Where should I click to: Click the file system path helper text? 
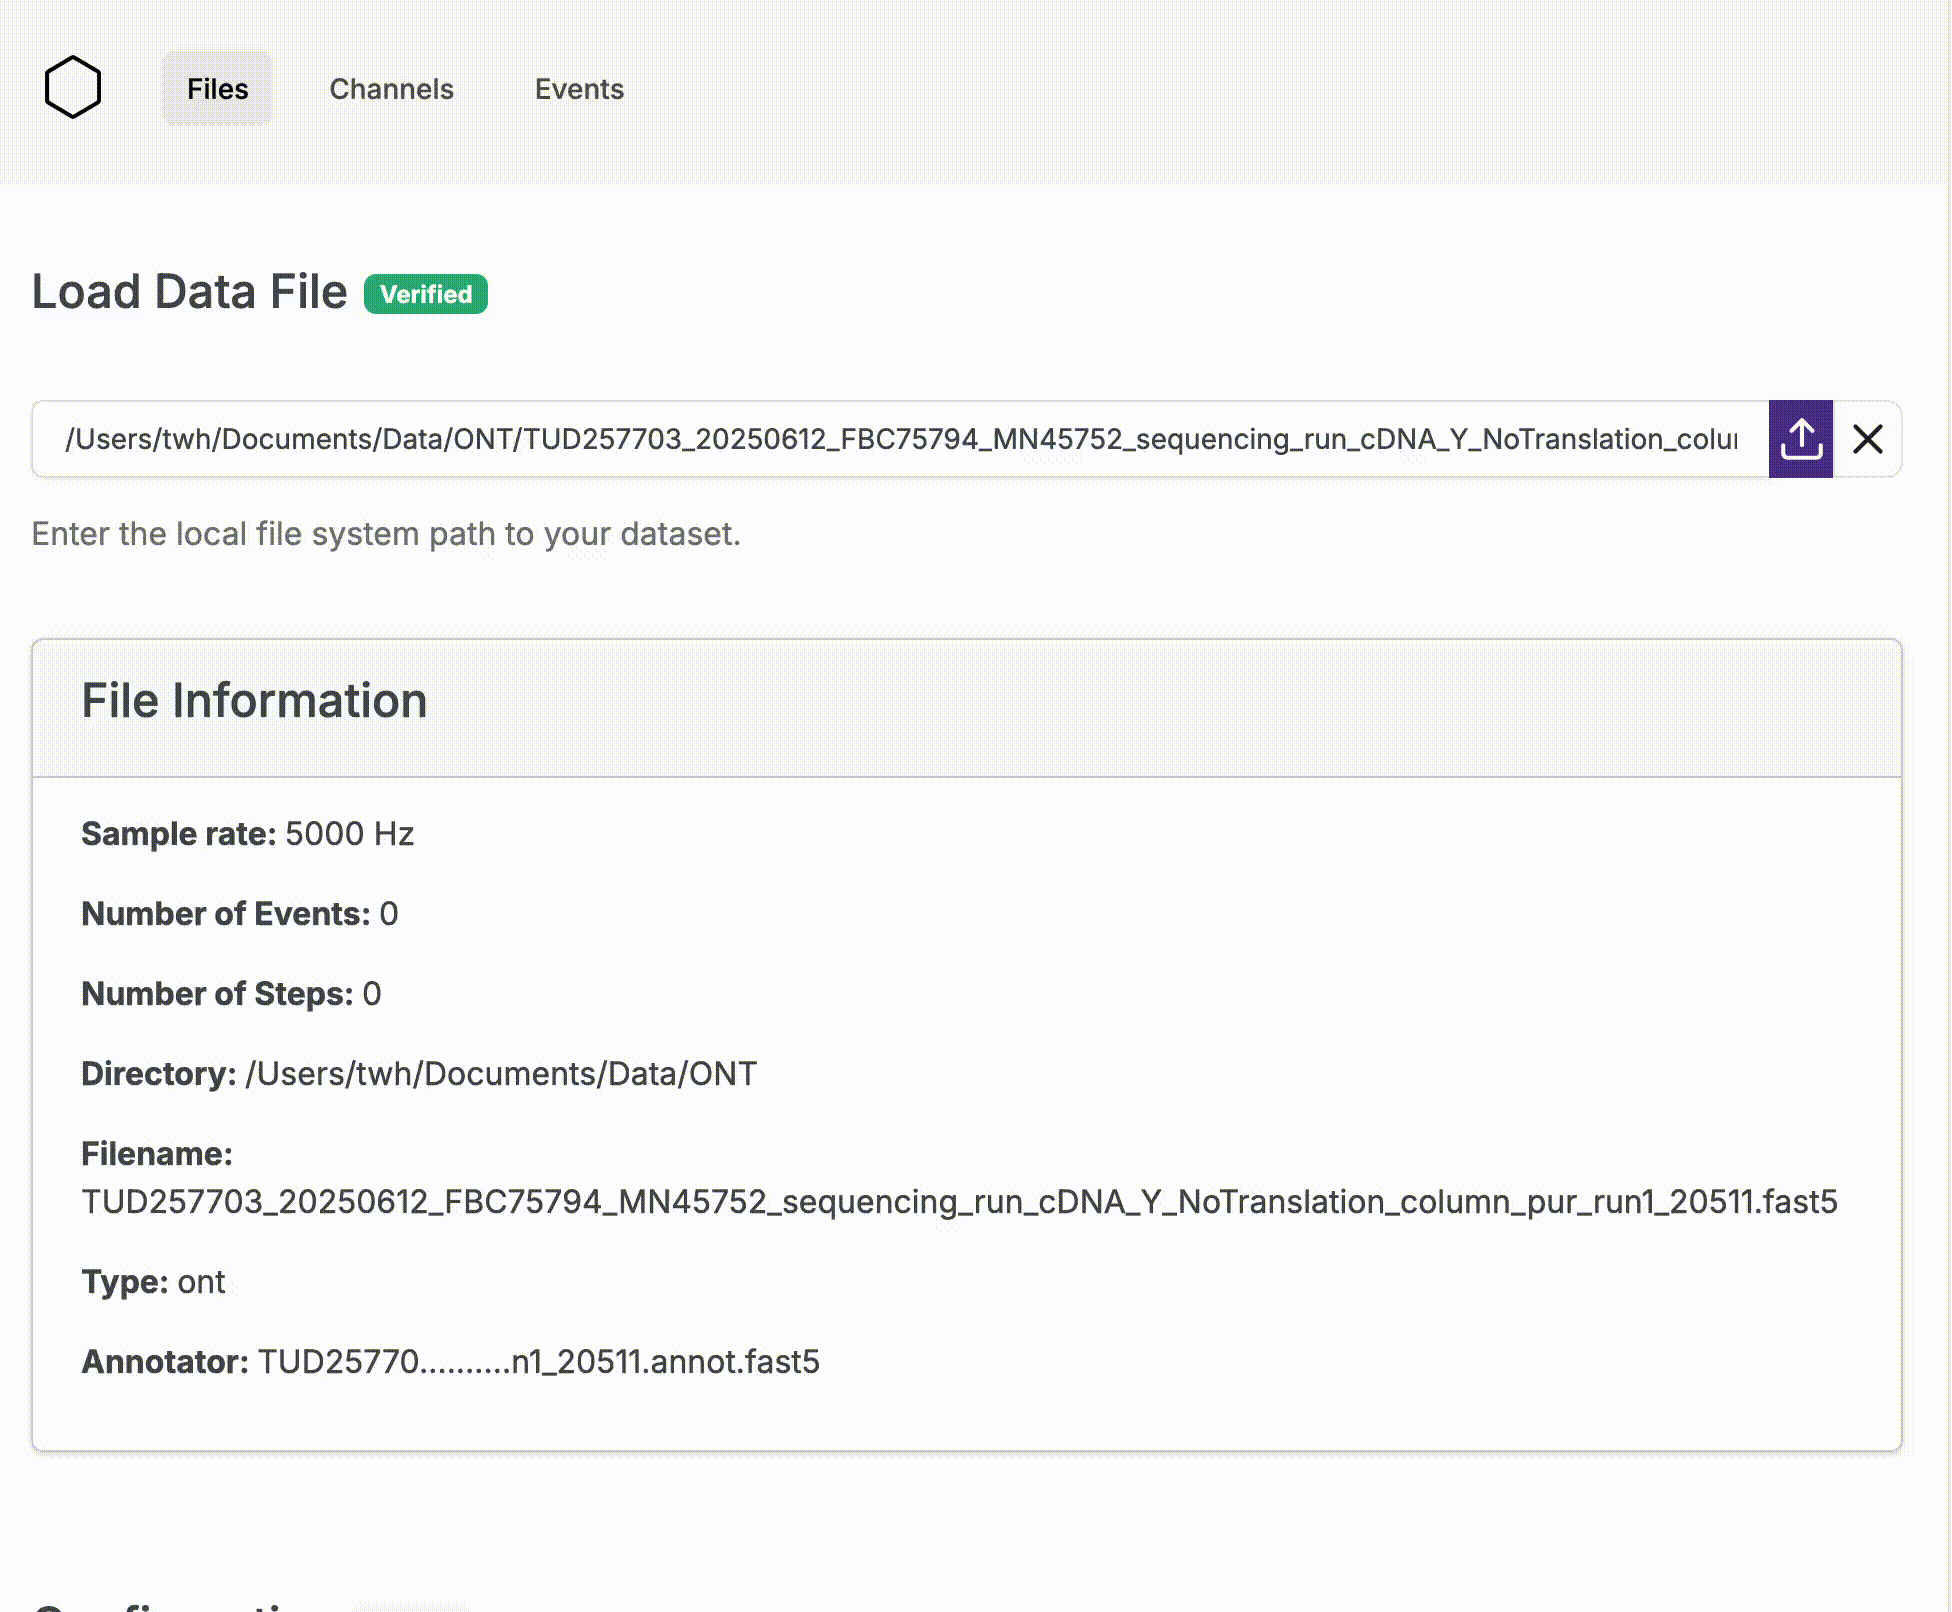coord(386,534)
